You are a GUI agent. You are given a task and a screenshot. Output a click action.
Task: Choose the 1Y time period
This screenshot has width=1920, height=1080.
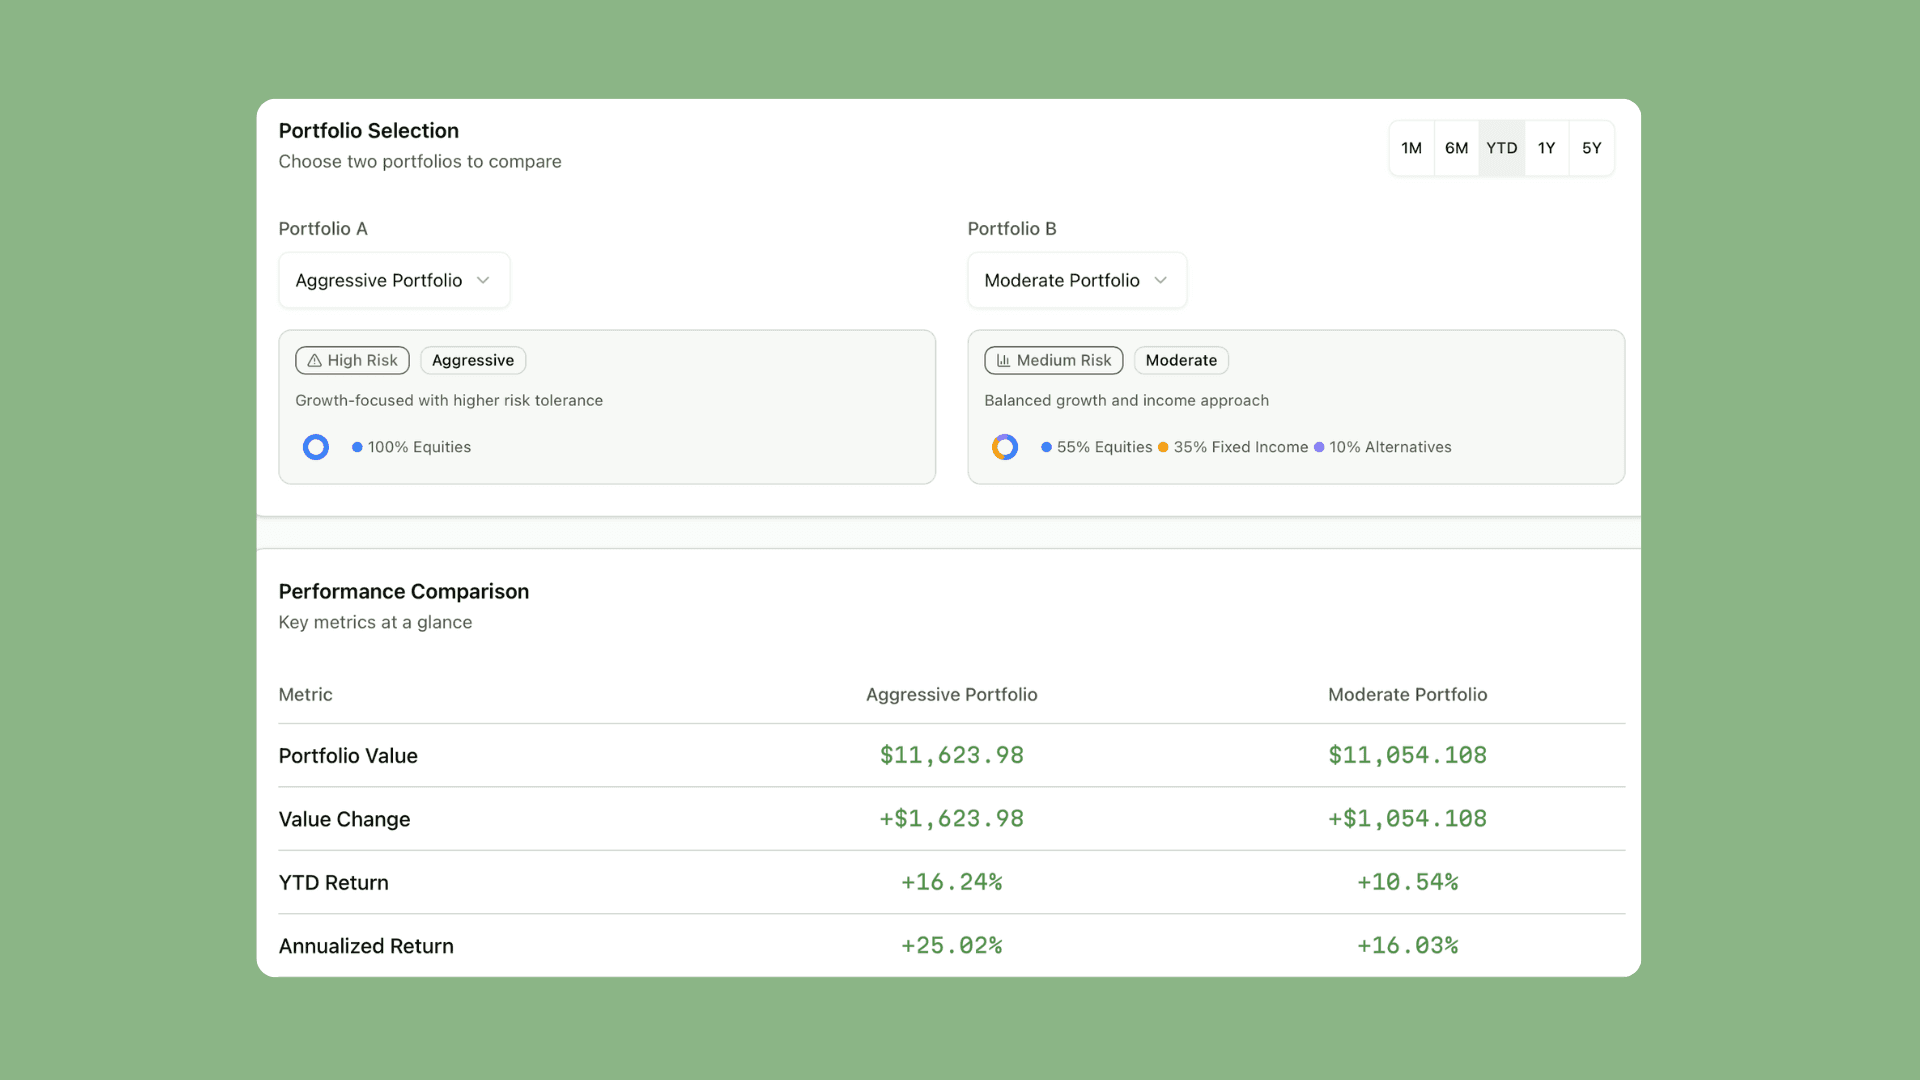[1546, 148]
